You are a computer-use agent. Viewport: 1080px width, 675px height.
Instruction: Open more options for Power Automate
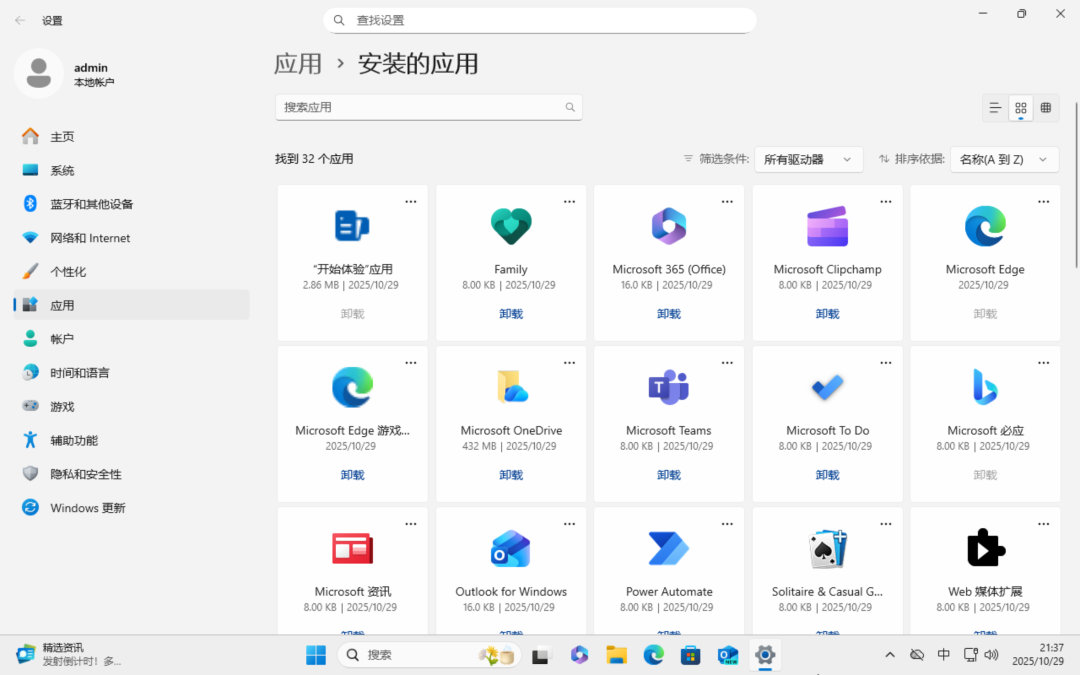pos(727,524)
